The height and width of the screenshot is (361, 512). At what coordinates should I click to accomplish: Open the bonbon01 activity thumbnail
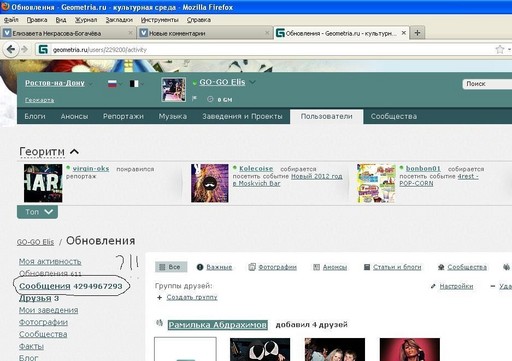pos(376,183)
